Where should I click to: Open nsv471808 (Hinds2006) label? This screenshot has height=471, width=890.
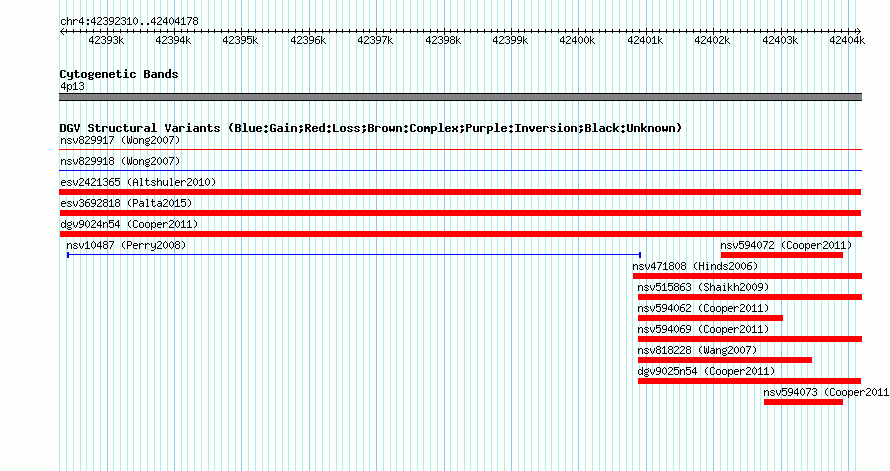pos(695,266)
